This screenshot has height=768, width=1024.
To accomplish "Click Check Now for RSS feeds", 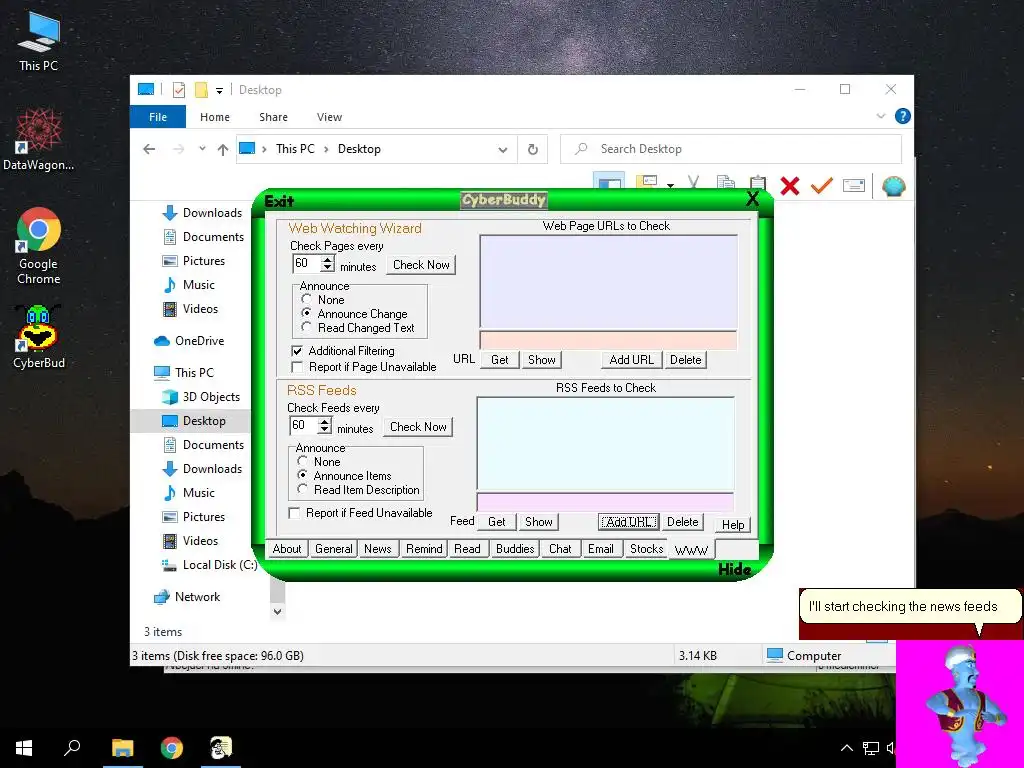I will tap(418, 426).
